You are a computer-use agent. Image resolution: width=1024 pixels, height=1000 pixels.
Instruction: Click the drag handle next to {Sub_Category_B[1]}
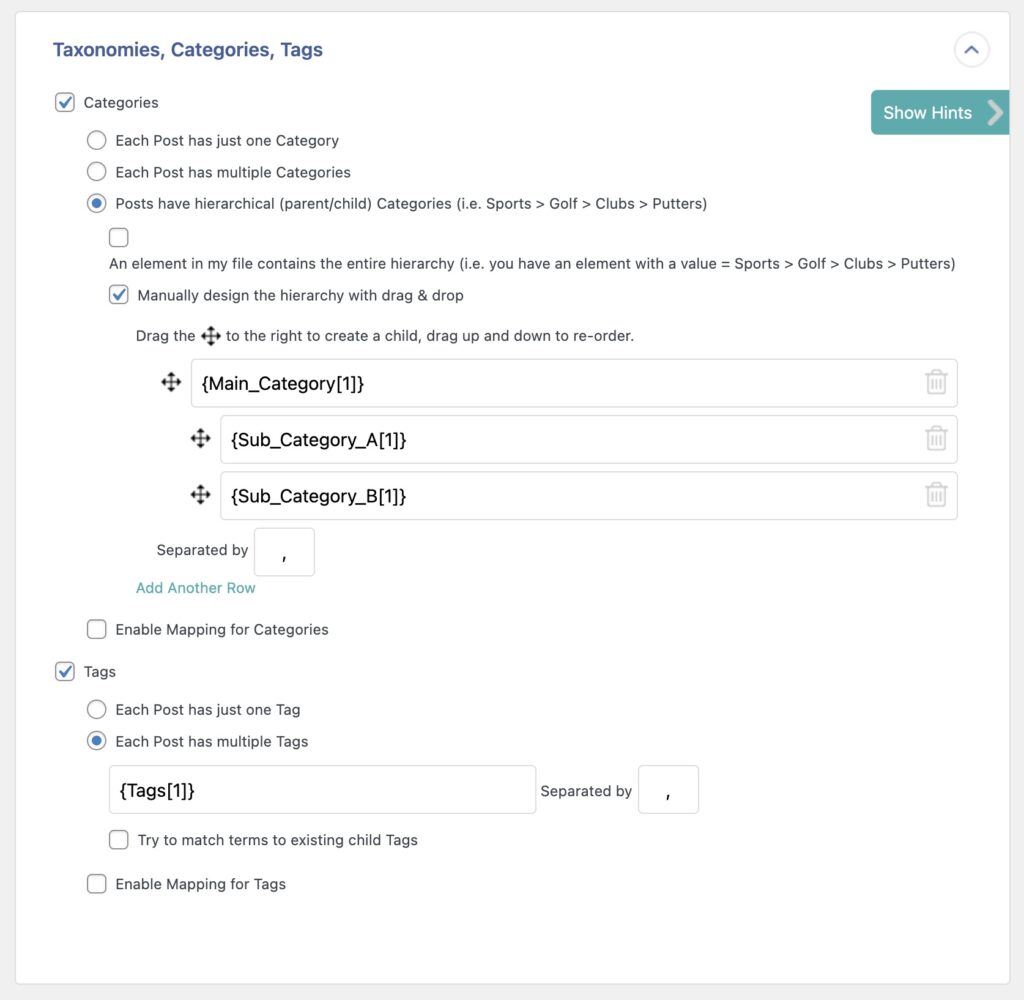pos(200,495)
